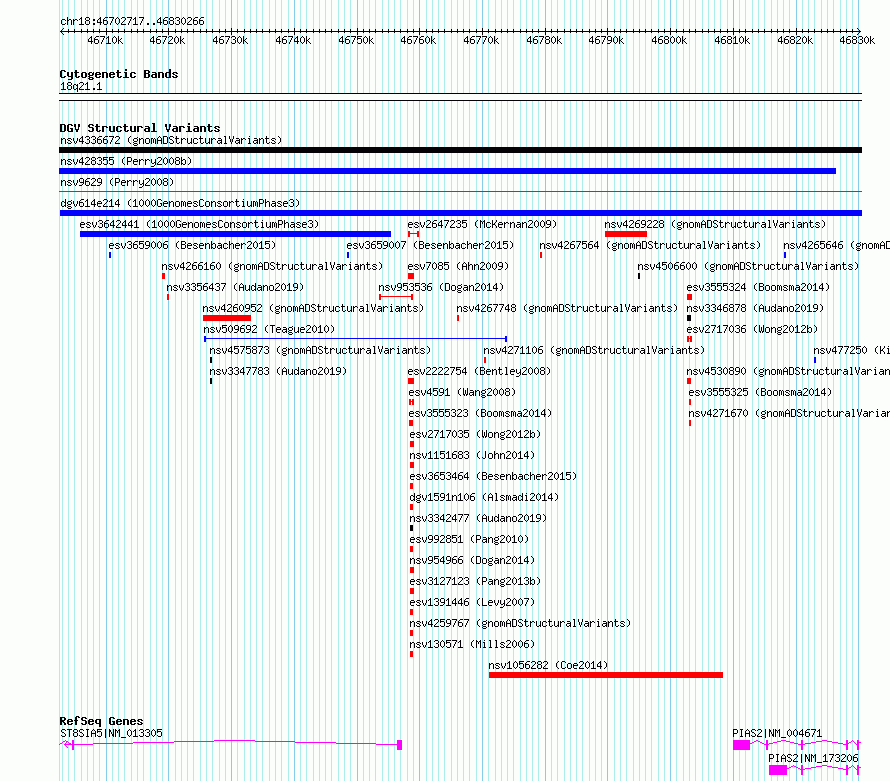Image resolution: width=890 pixels, height=781 pixels.
Task: Open nsv3346878 (Audano2019) label
Action: [x=755, y=308]
